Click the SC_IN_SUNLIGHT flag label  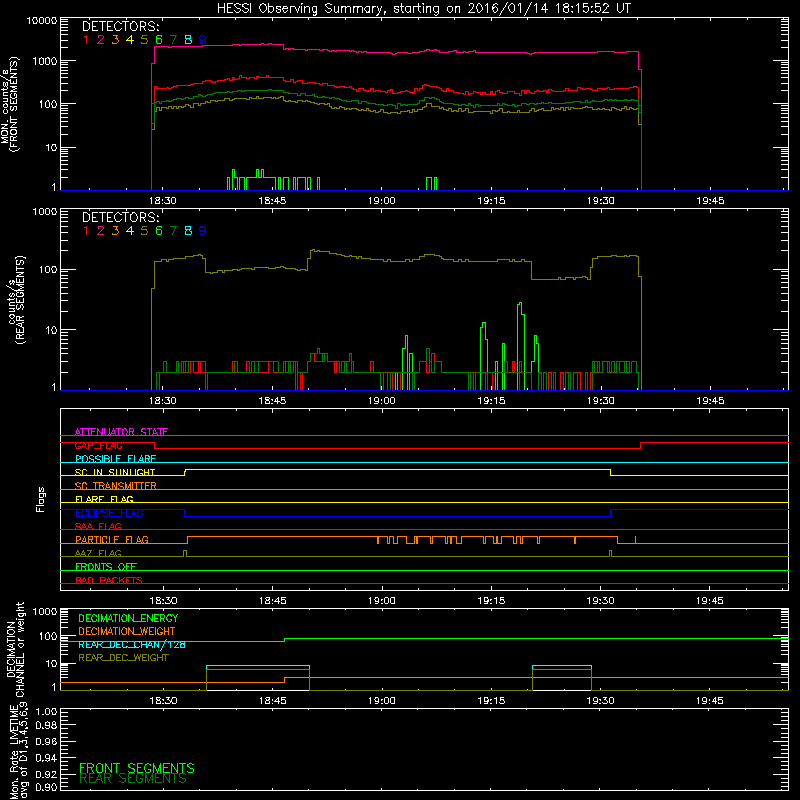[115, 472]
